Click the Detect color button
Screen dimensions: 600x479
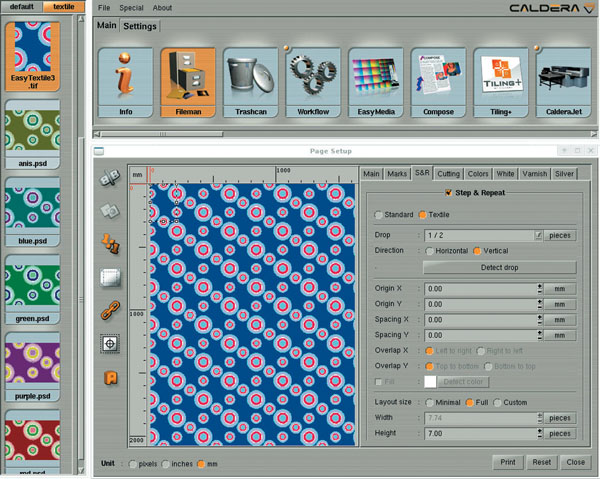click(463, 382)
